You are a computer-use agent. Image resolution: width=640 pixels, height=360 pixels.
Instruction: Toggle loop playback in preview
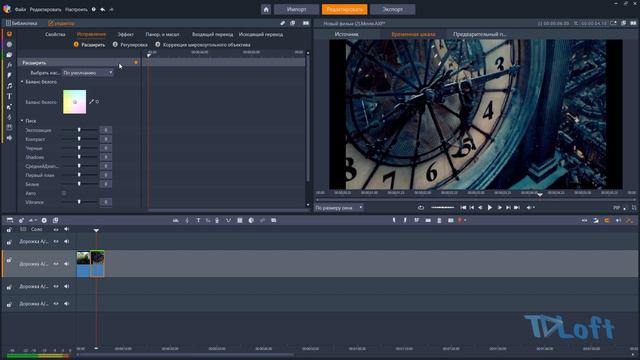click(x=421, y=208)
